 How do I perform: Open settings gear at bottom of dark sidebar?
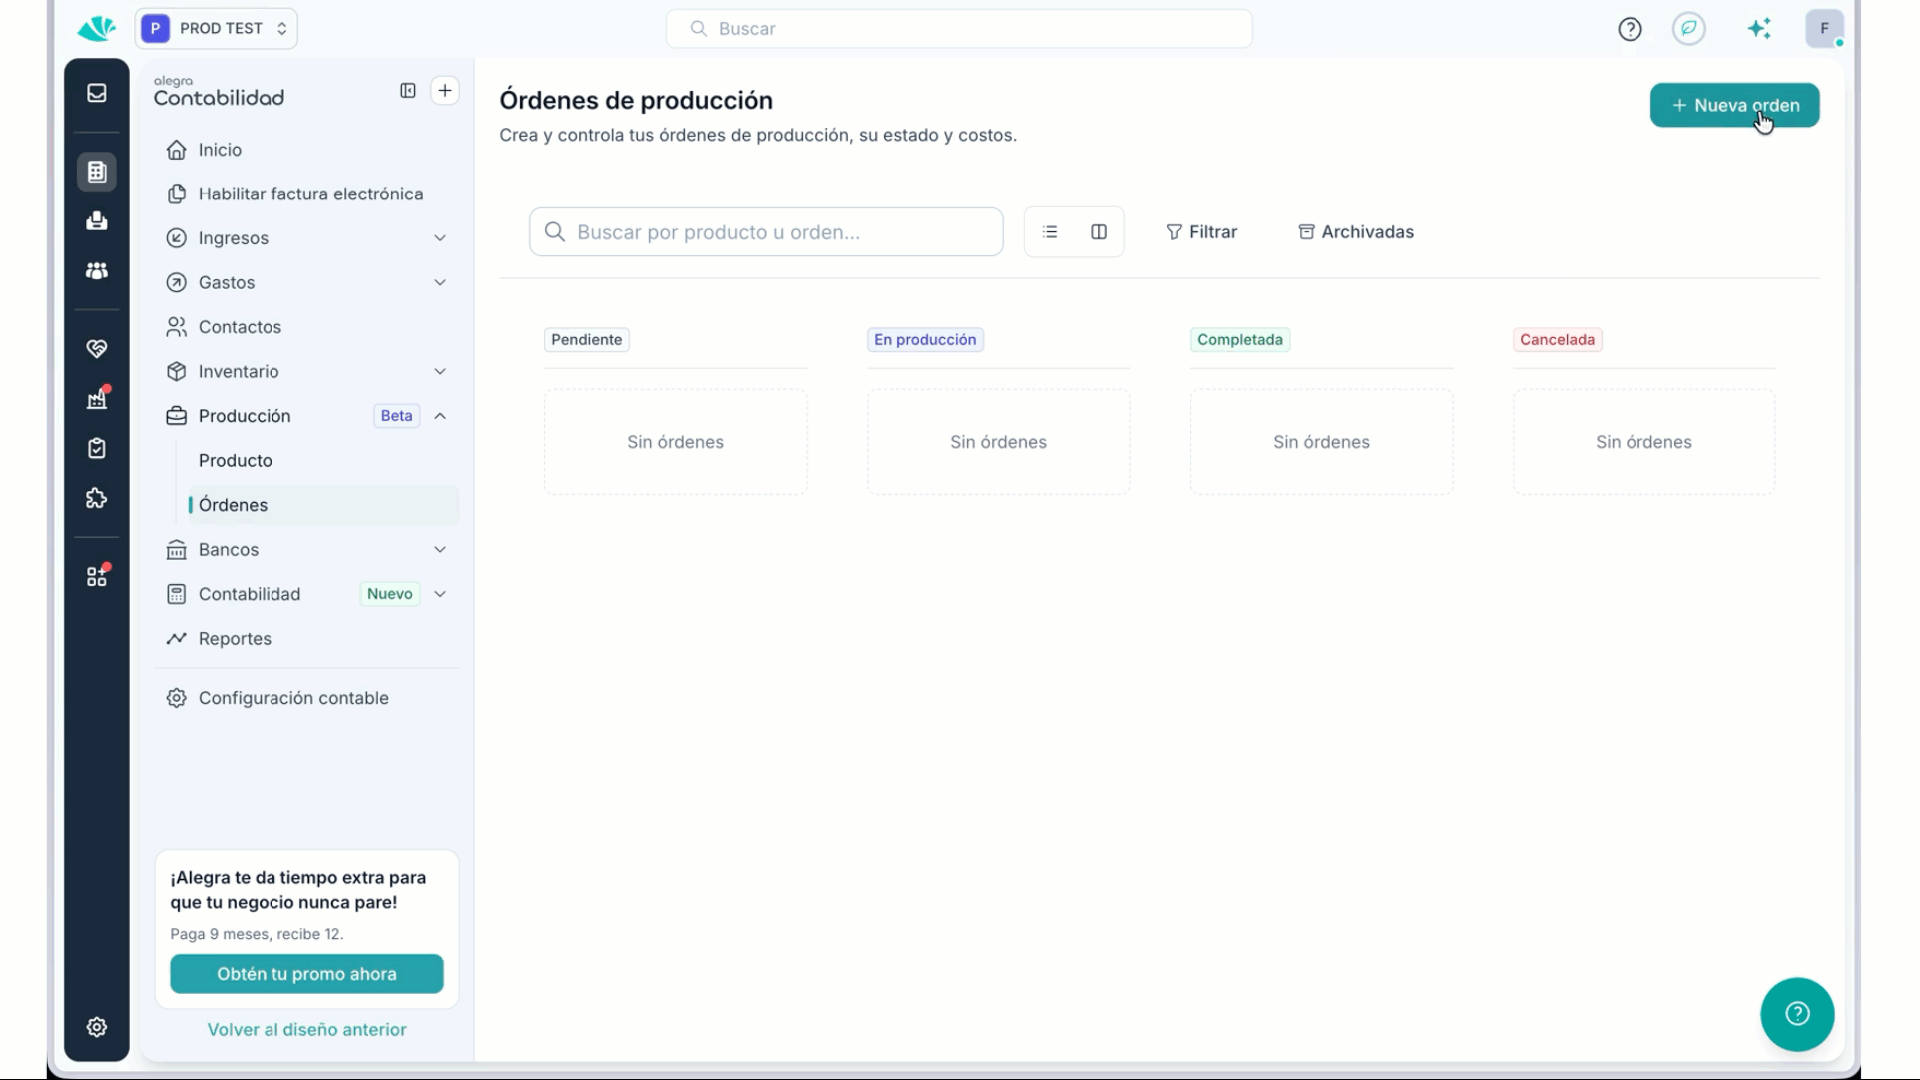(97, 1027)
